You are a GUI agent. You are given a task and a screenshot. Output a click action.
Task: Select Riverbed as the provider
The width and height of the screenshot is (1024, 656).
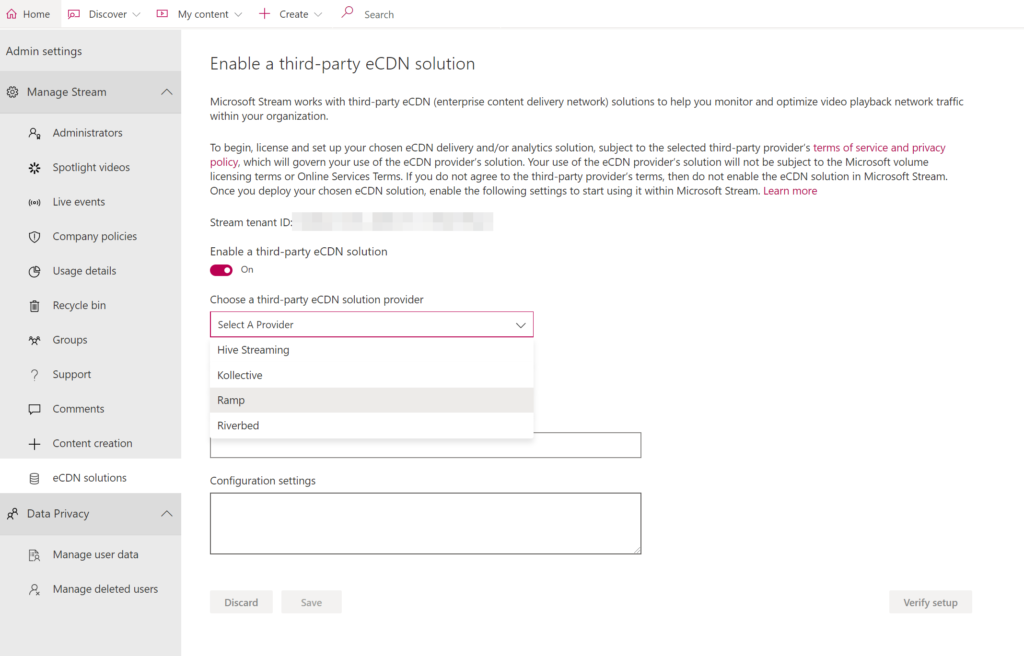(372, 425)
